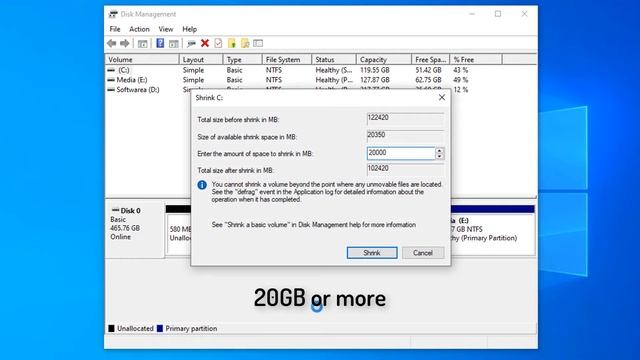Sort by the Layout column header
The width and height of the screenshot is (640, 360).
[201, 60]
